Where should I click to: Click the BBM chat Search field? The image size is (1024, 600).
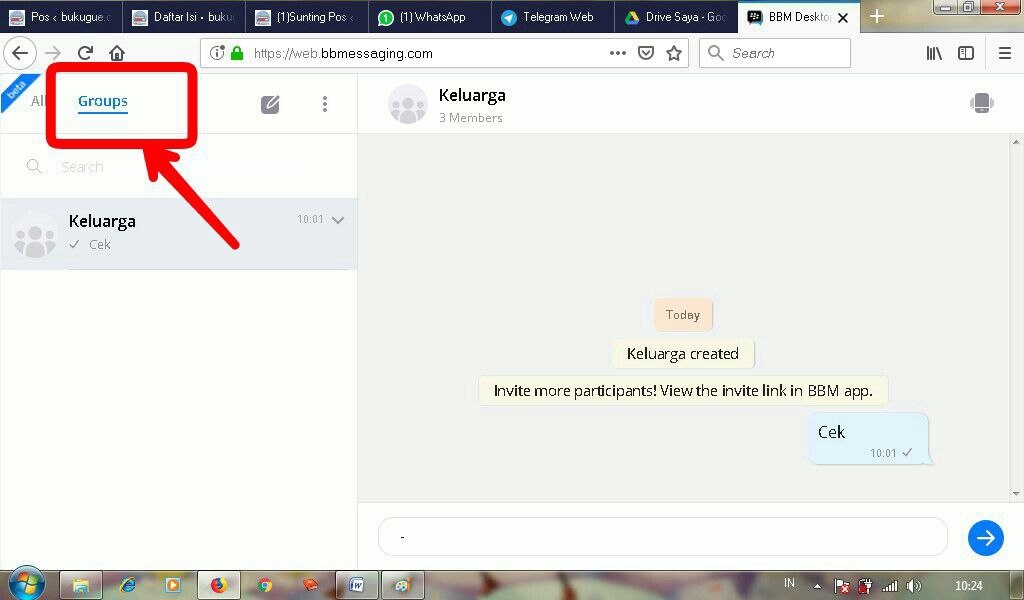178,166
